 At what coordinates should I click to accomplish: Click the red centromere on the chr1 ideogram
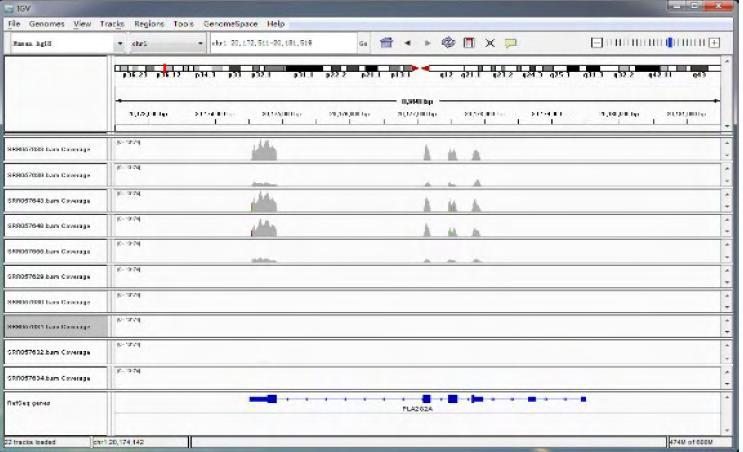(421, 69)
